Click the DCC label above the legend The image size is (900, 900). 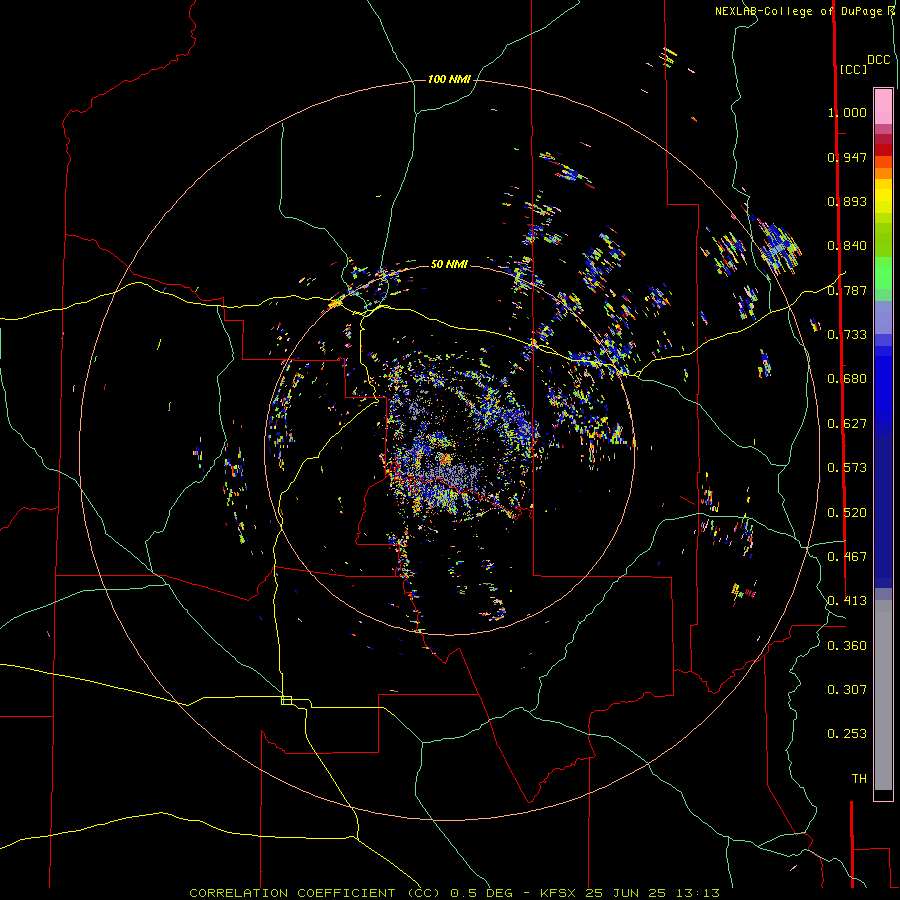click(878, 60)
